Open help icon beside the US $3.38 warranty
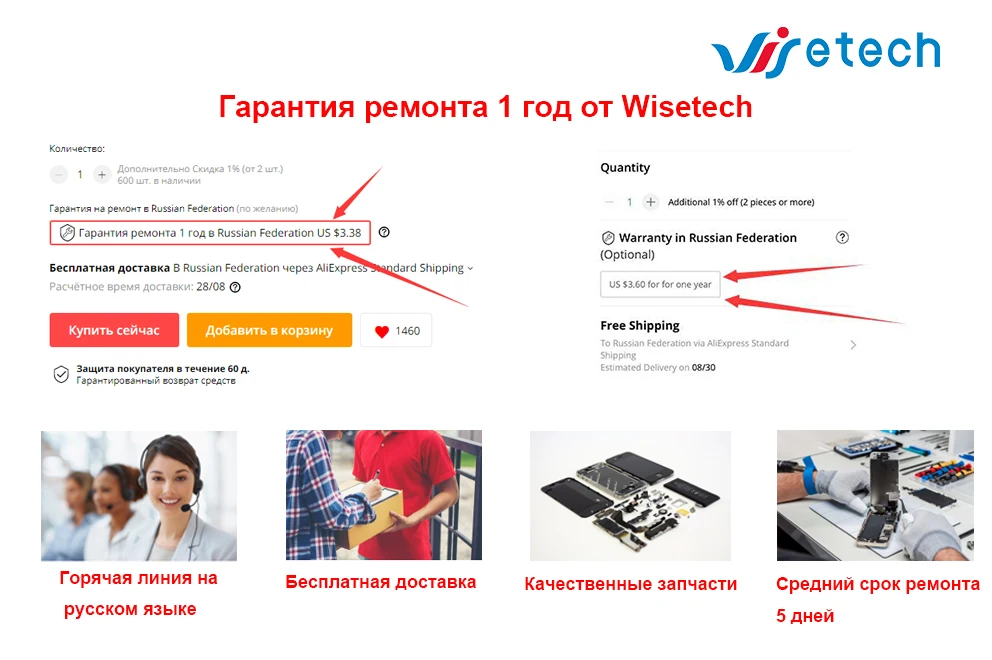The image size is (992, 660). point(384,232)
